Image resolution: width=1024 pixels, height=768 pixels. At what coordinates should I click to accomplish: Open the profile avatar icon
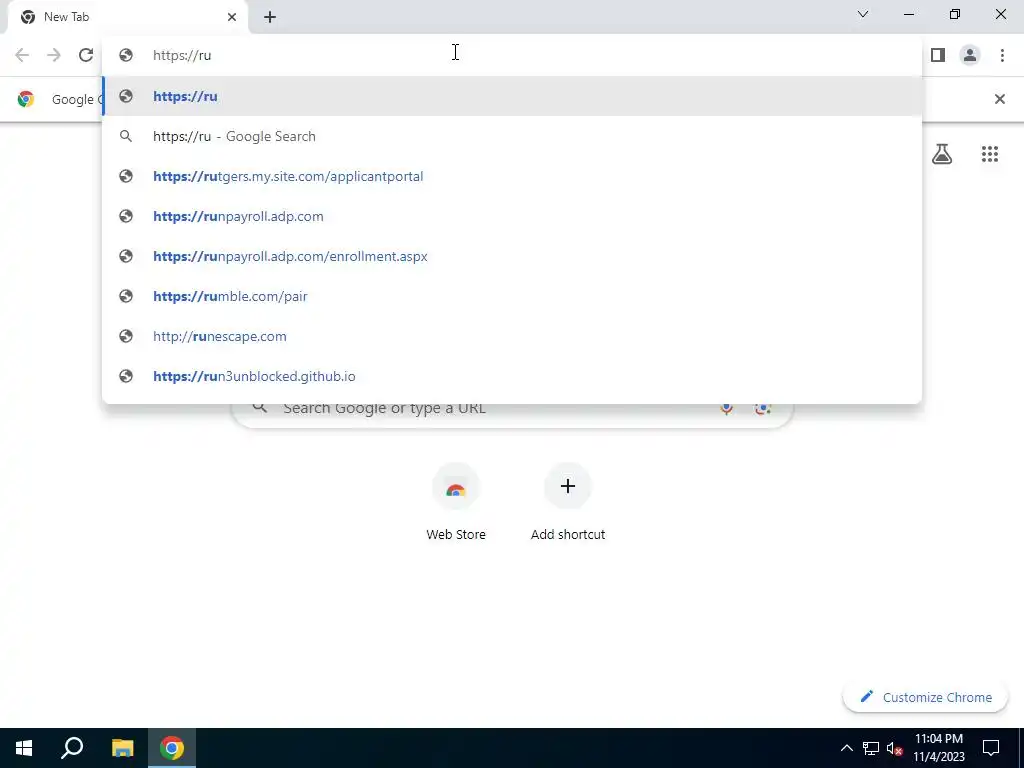click(x=970, y=55)
